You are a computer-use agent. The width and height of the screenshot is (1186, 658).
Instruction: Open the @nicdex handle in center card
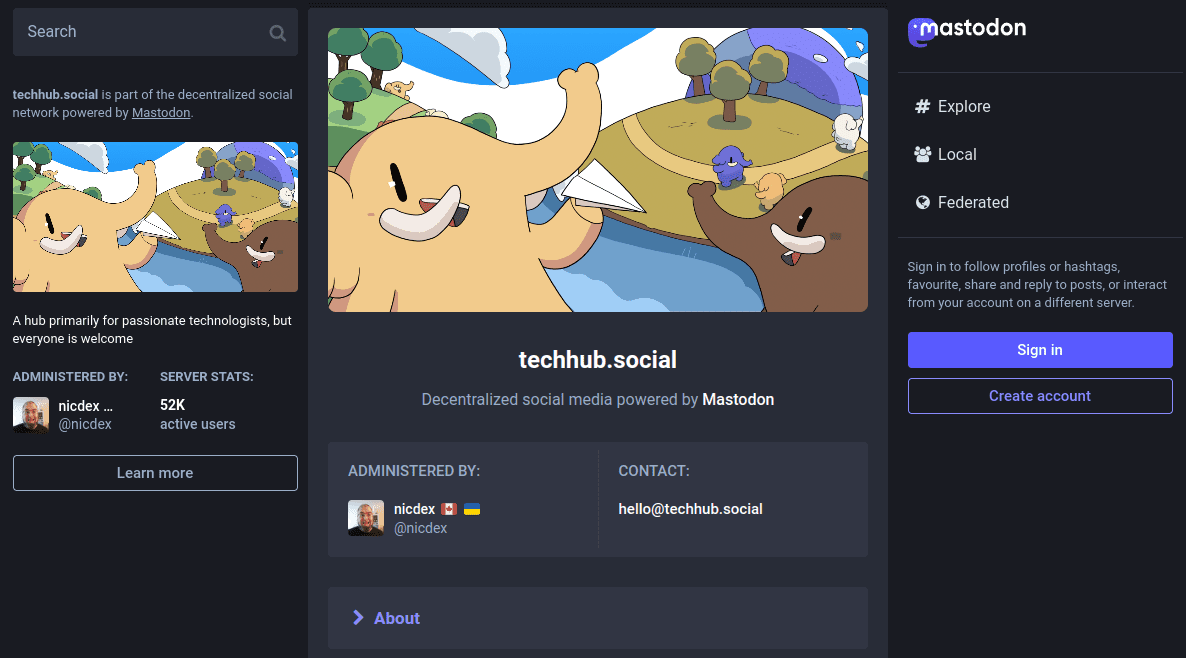pyautogui.click(x=420, y=528)
